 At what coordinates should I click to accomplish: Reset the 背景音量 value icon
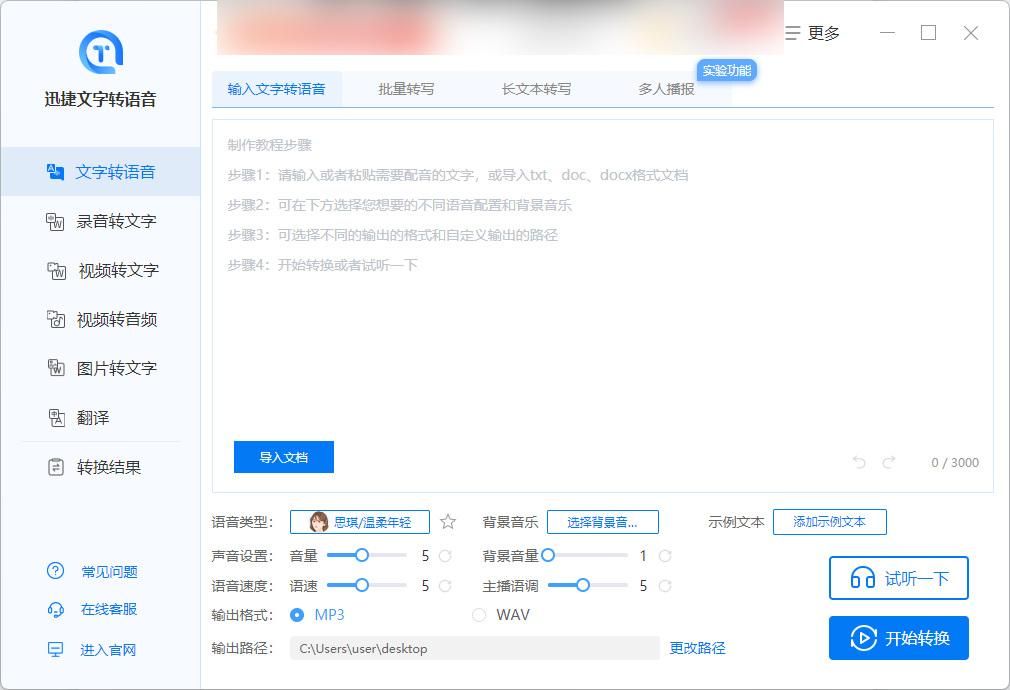click(665, 555)
